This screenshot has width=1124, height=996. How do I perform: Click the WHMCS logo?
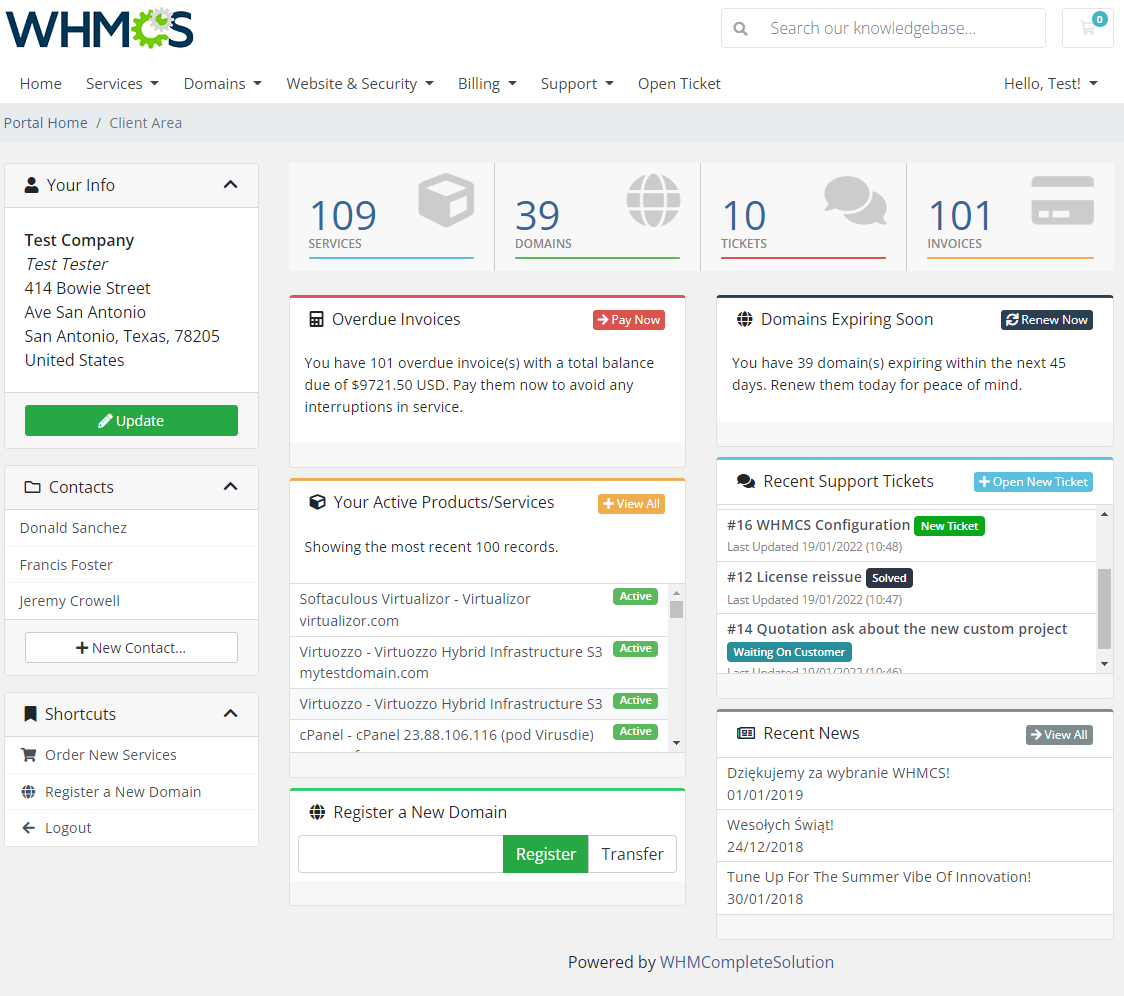(x=100, y=28)
